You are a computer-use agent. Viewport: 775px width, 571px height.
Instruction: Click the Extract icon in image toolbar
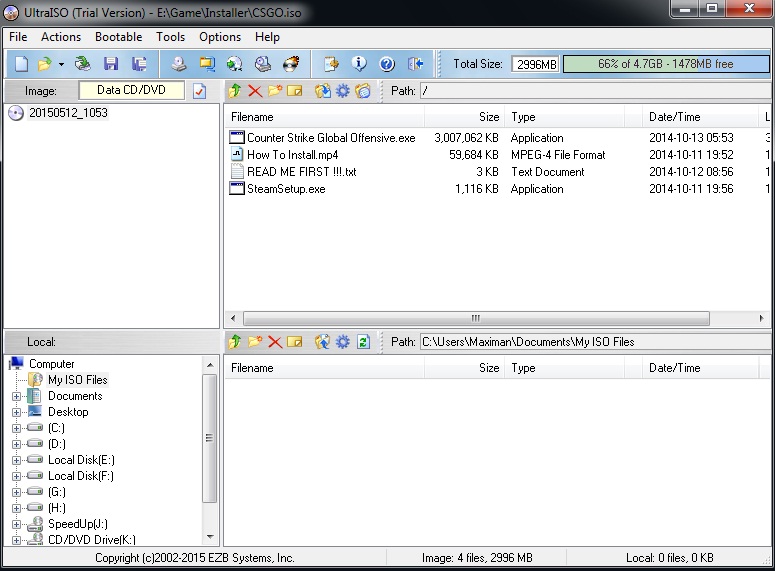click(x=323, y=91)
